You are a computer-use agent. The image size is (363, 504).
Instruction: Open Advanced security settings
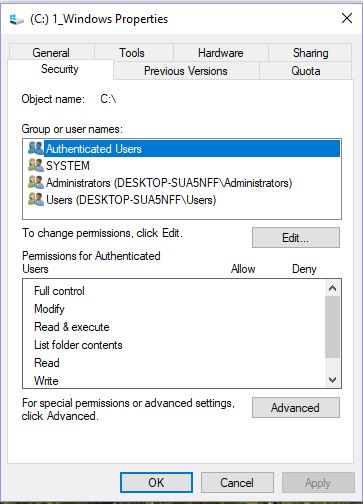(296, 407)
